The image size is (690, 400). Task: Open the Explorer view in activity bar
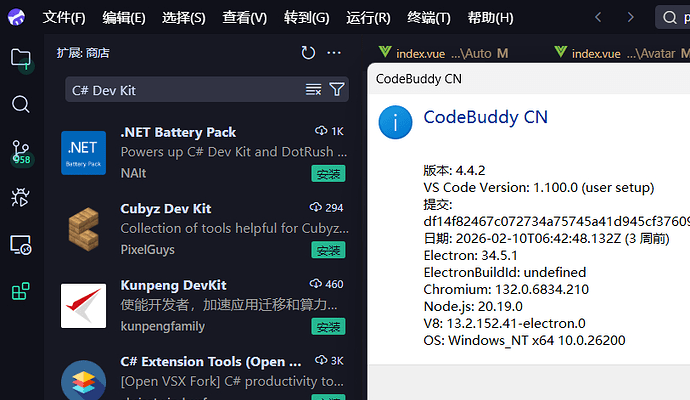[x=21, y=57]
